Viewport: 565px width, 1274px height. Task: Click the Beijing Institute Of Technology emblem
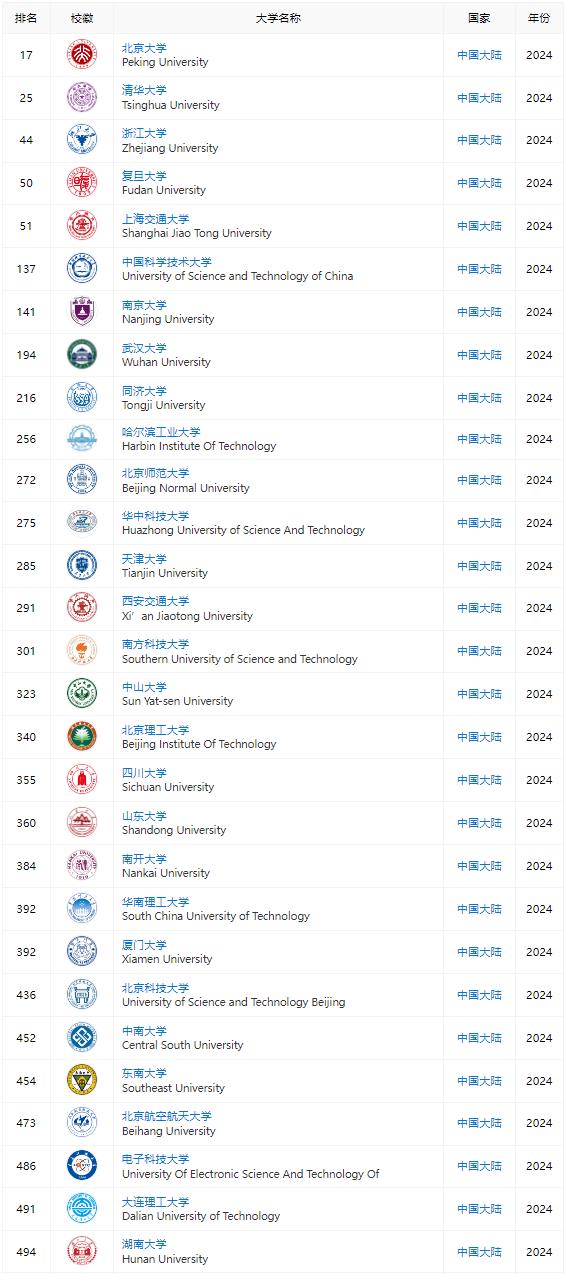[82, 737]
